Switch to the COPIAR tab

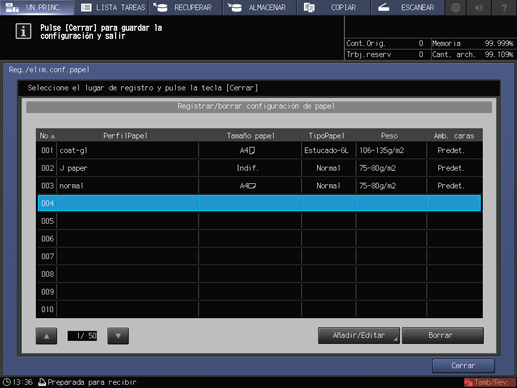(333, 7)
